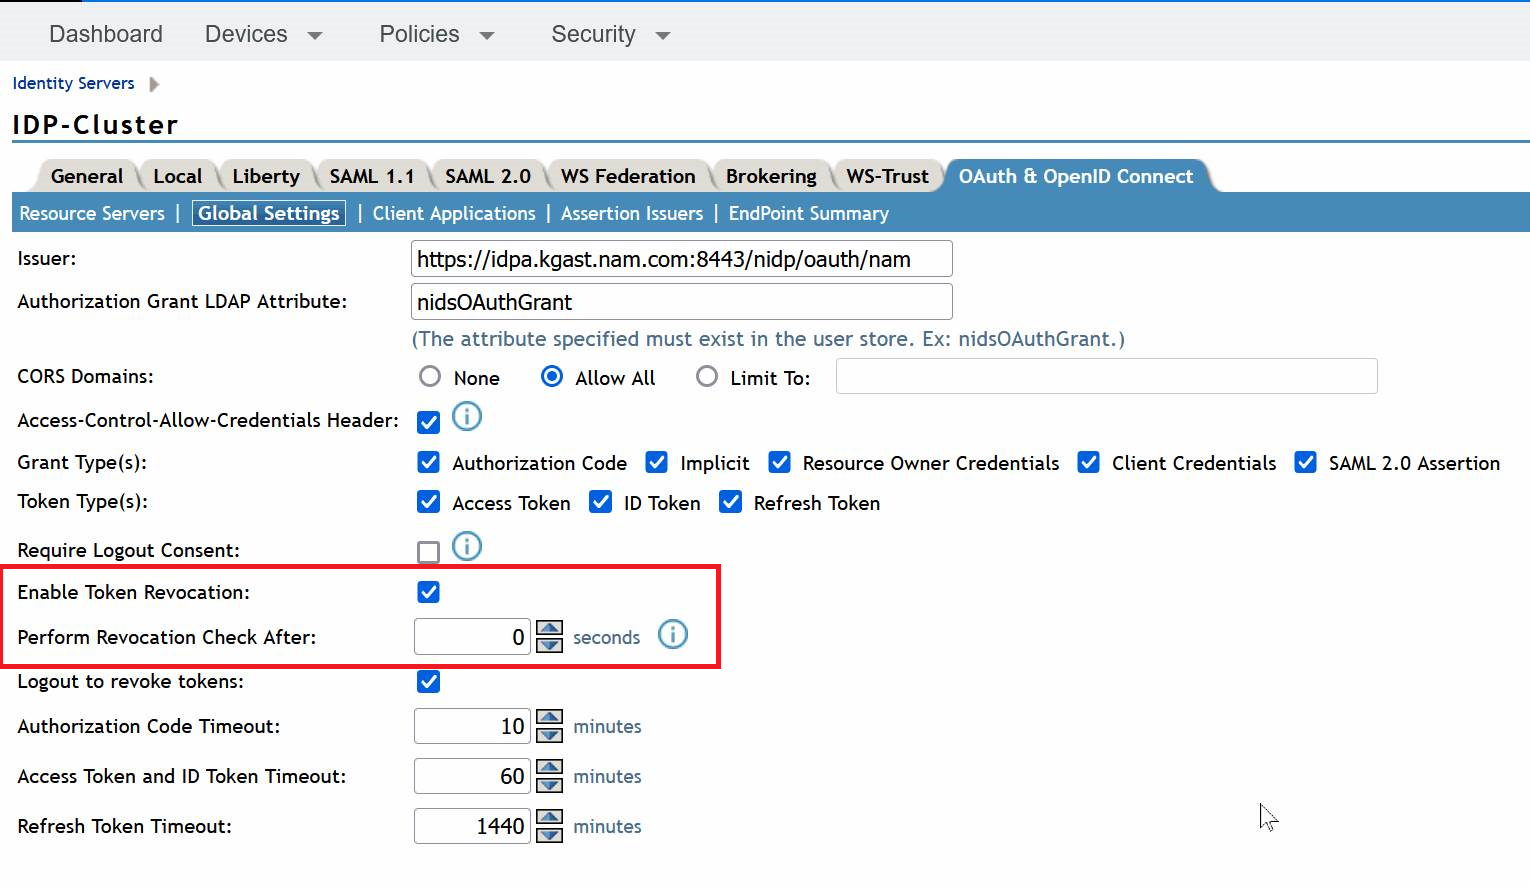Increment Access Token and ID Token Timeout
The height and width of the screenshot is (887, 1530).
pyautogui.click(x=548, y=768)
